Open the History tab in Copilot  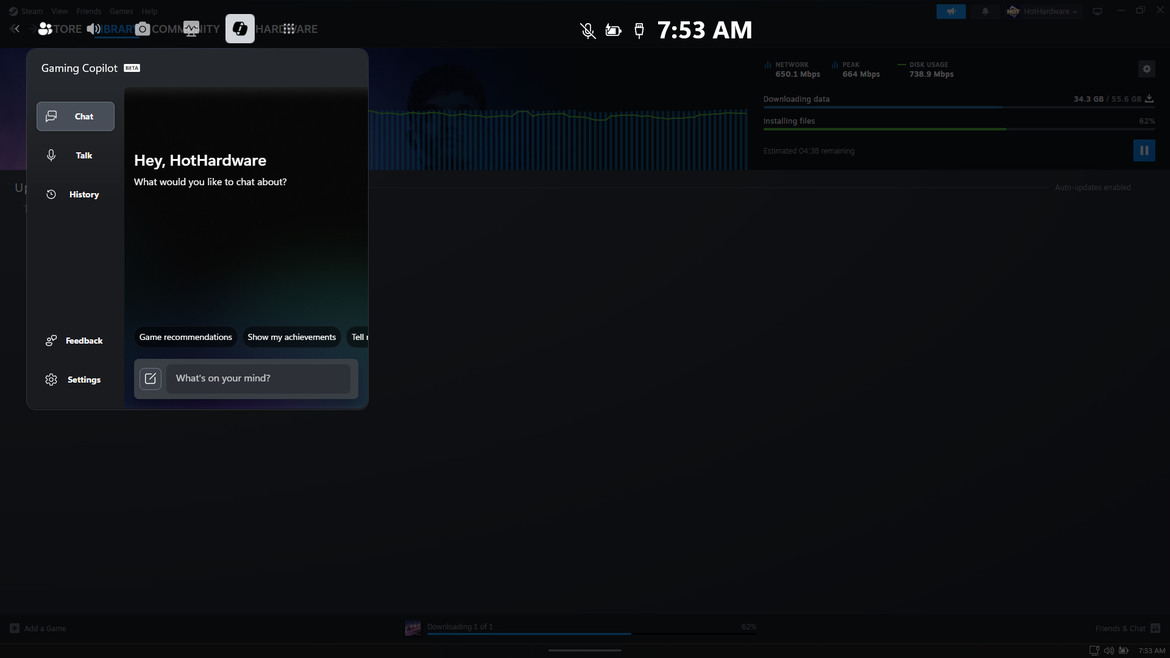click(75, 195)
